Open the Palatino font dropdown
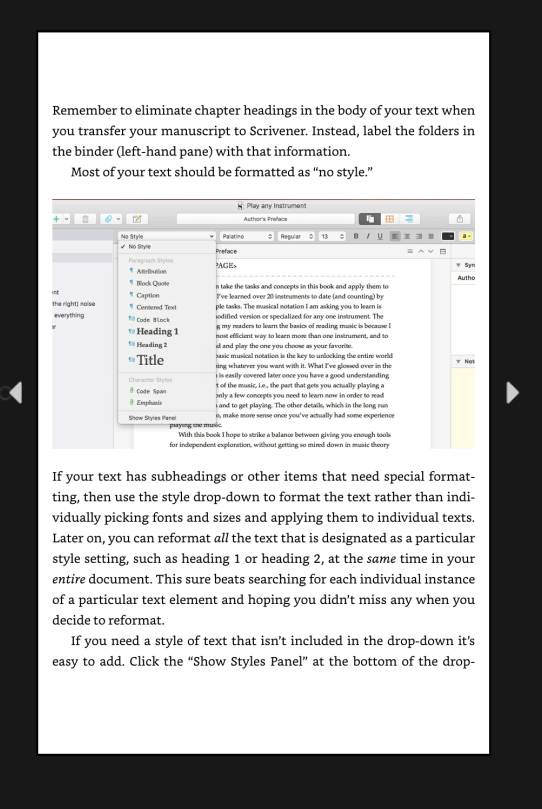The image size is (542, 809). click(247, 236)
